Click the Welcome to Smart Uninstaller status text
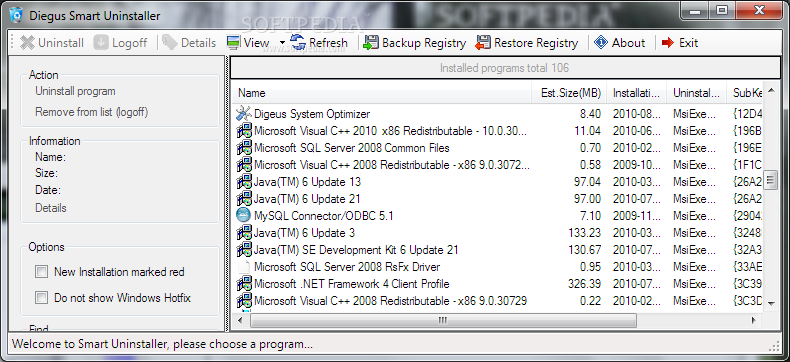The image size is (790, 362). 162,344
